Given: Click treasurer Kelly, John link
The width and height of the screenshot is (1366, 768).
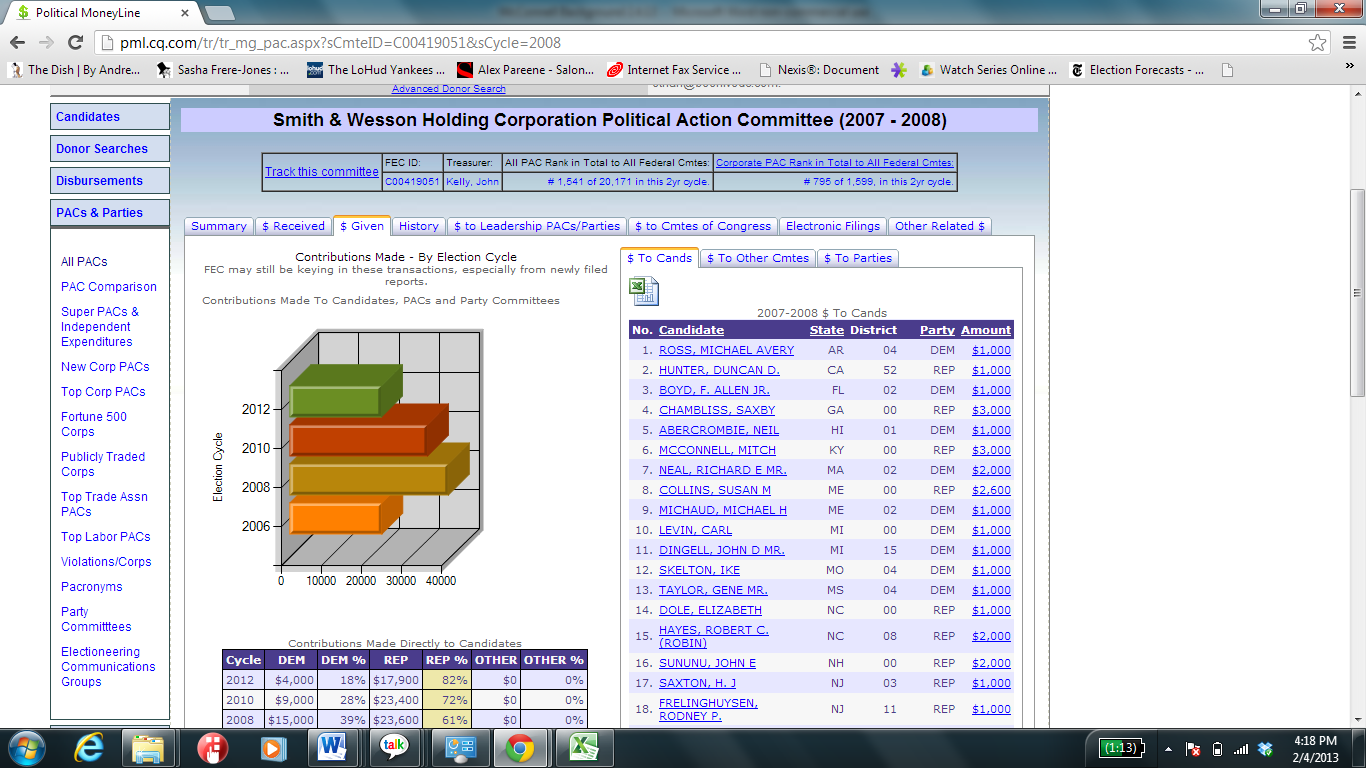Looking at the screenshot, I should click(x=472, y=182).
